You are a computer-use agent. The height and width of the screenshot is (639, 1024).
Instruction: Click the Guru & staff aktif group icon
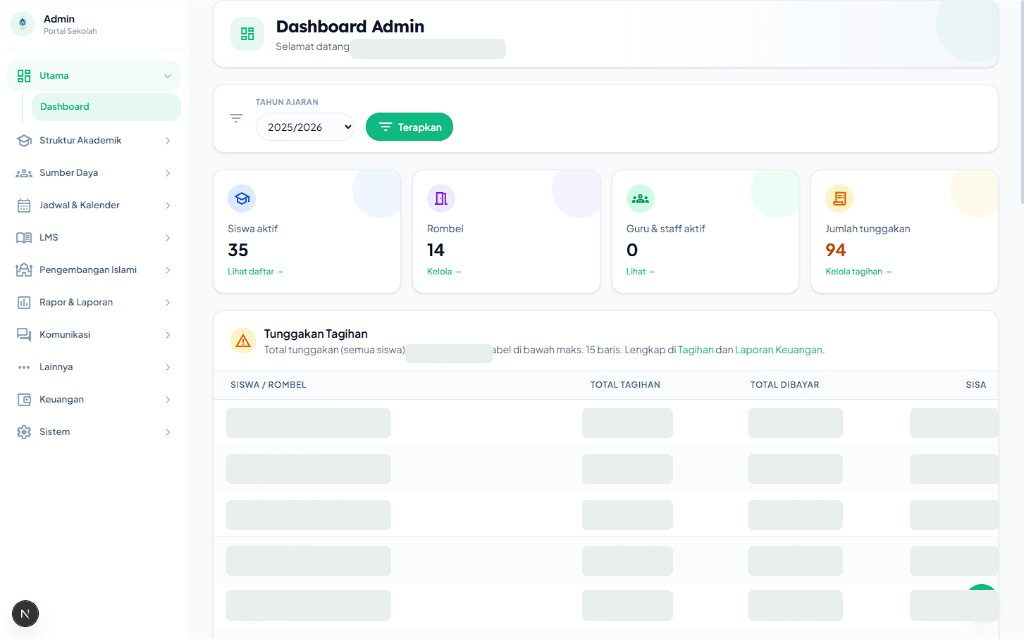click(640, 198)
